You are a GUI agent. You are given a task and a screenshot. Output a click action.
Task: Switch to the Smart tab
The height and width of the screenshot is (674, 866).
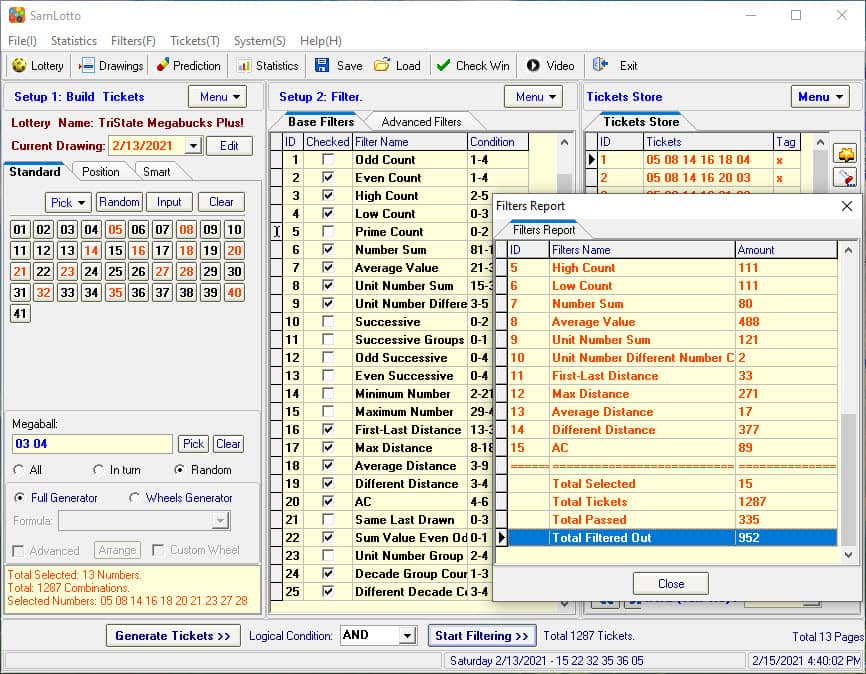click(157, 172)
